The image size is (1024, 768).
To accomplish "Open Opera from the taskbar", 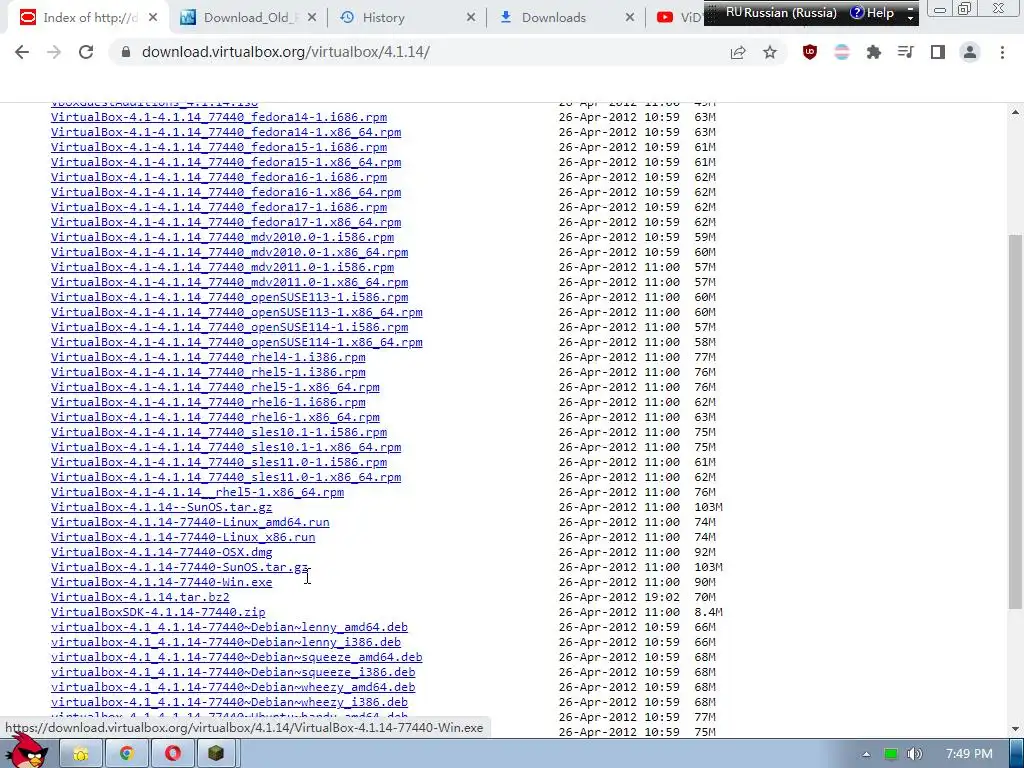I will point(172,754).
